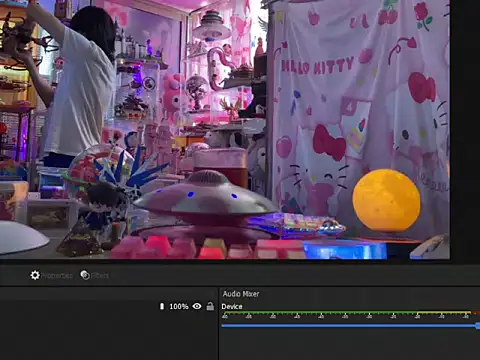Open the Filters dialog for the source
This screenshot has width=480, height=360.
tap(95, 275)
